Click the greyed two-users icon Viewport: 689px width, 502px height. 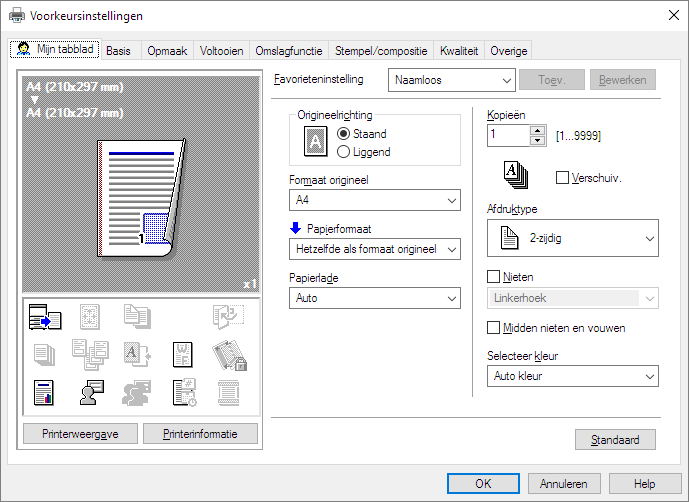[137, 393]
